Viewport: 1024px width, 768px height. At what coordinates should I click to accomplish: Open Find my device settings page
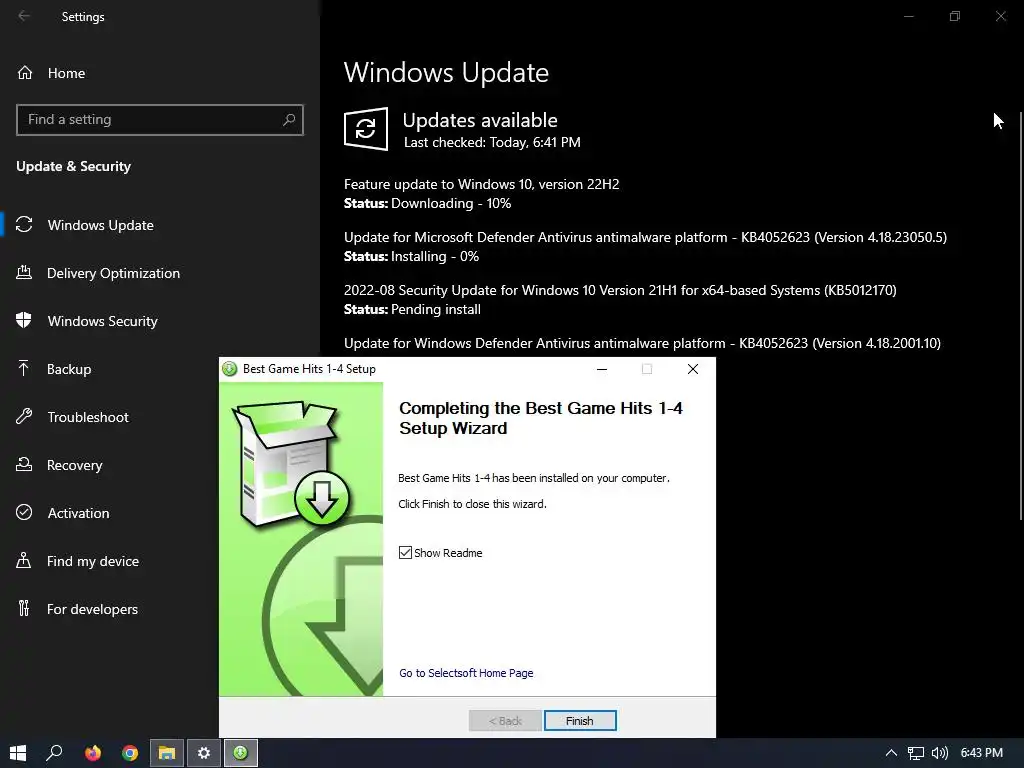(93, 561)
